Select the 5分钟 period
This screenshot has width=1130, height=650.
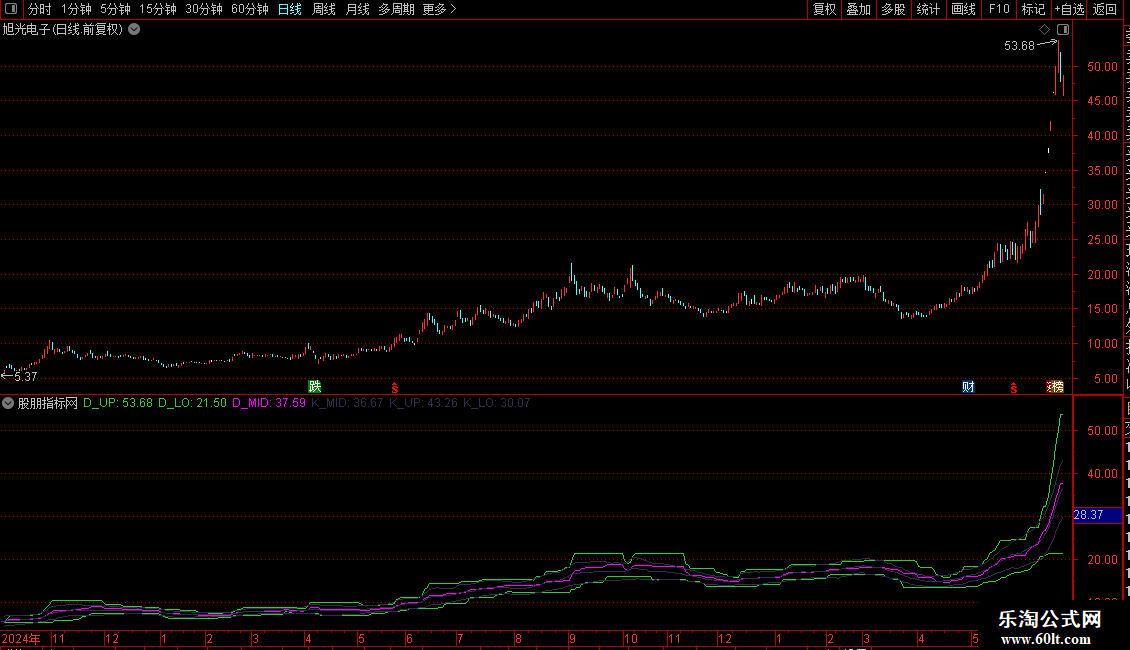point(115,9)
